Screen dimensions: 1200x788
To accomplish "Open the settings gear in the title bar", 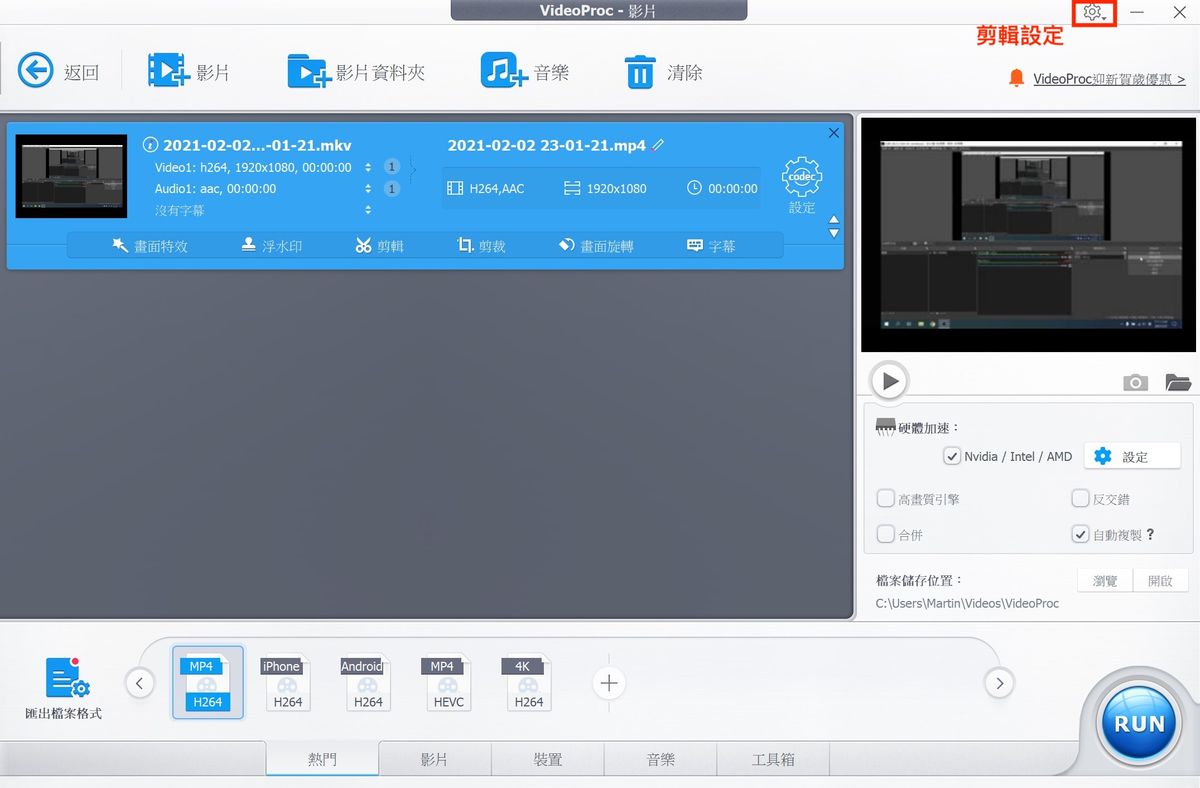I will (1093, 13).
